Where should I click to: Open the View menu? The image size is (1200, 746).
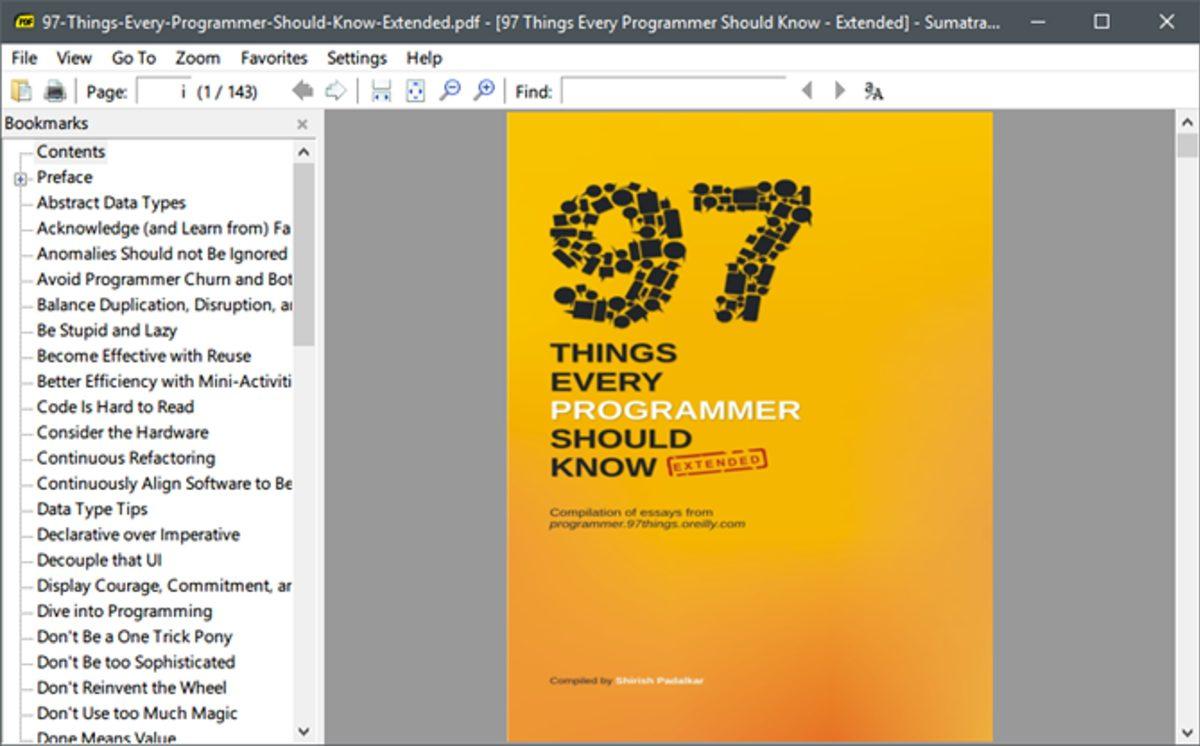[x=72, y=58]
